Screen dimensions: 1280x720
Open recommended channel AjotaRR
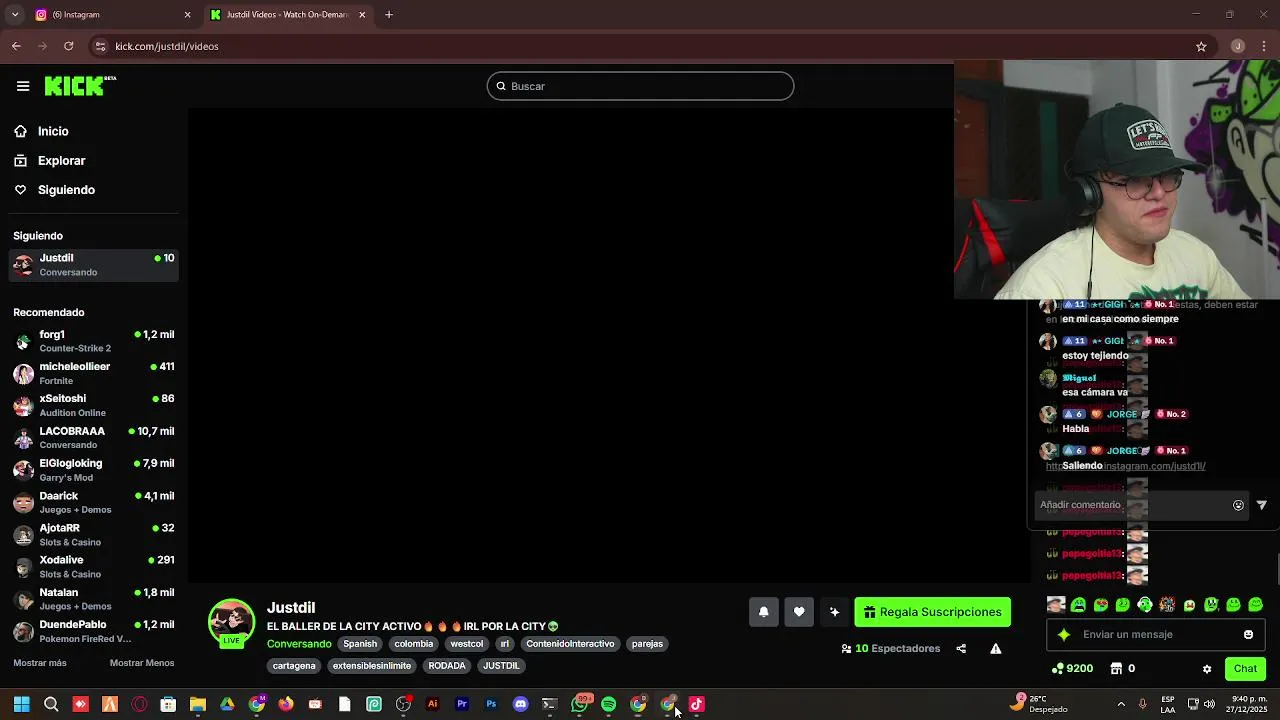coord(93,534)
